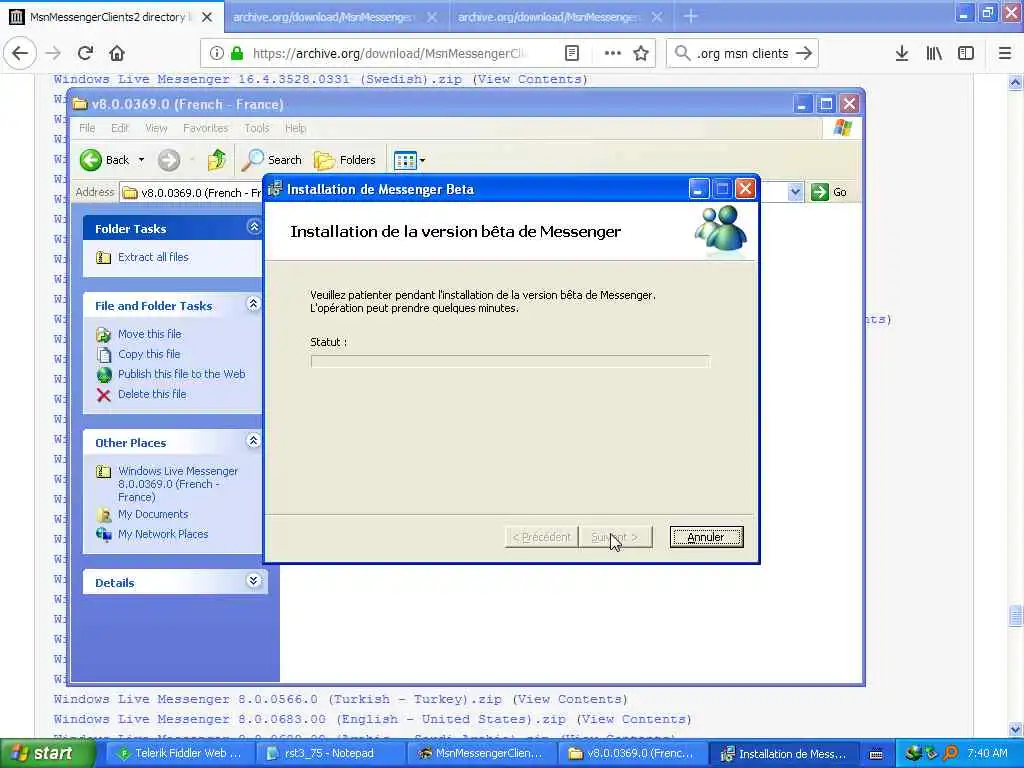Open Tools menu in Explorer

pos(257,128)
